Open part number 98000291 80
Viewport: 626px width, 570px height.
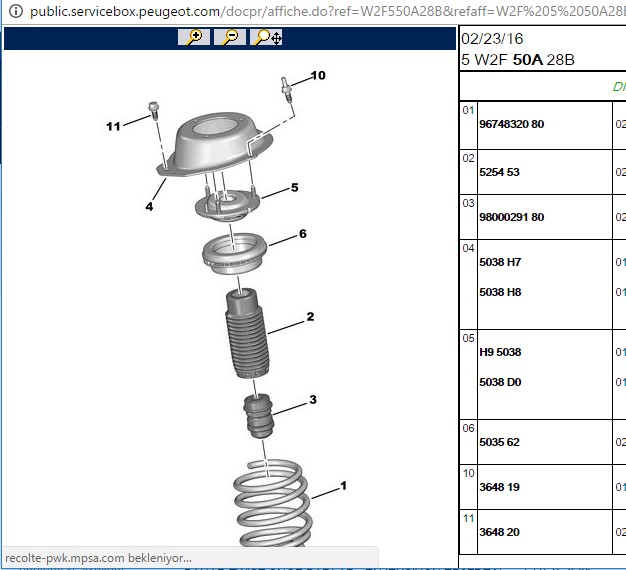pos(511,217)
